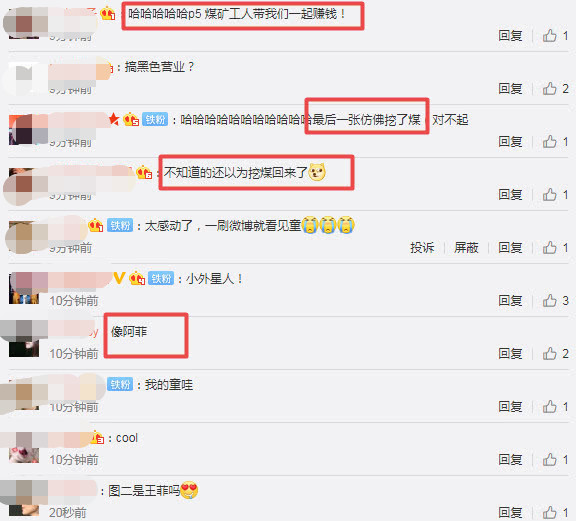
Task: Thumbs-up the cool comment
Action: [x=550, y=459]
